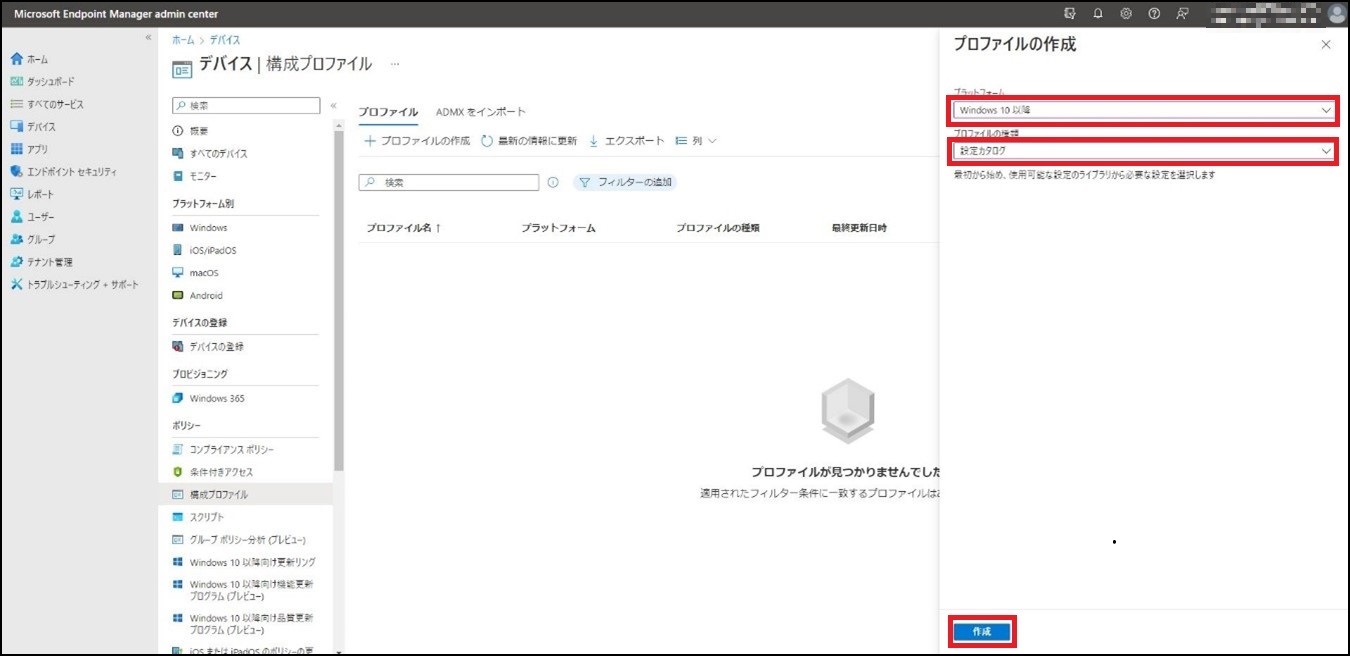Click the デバイス breadcrumb link
Screen dimensions: 1350x656
224,40
